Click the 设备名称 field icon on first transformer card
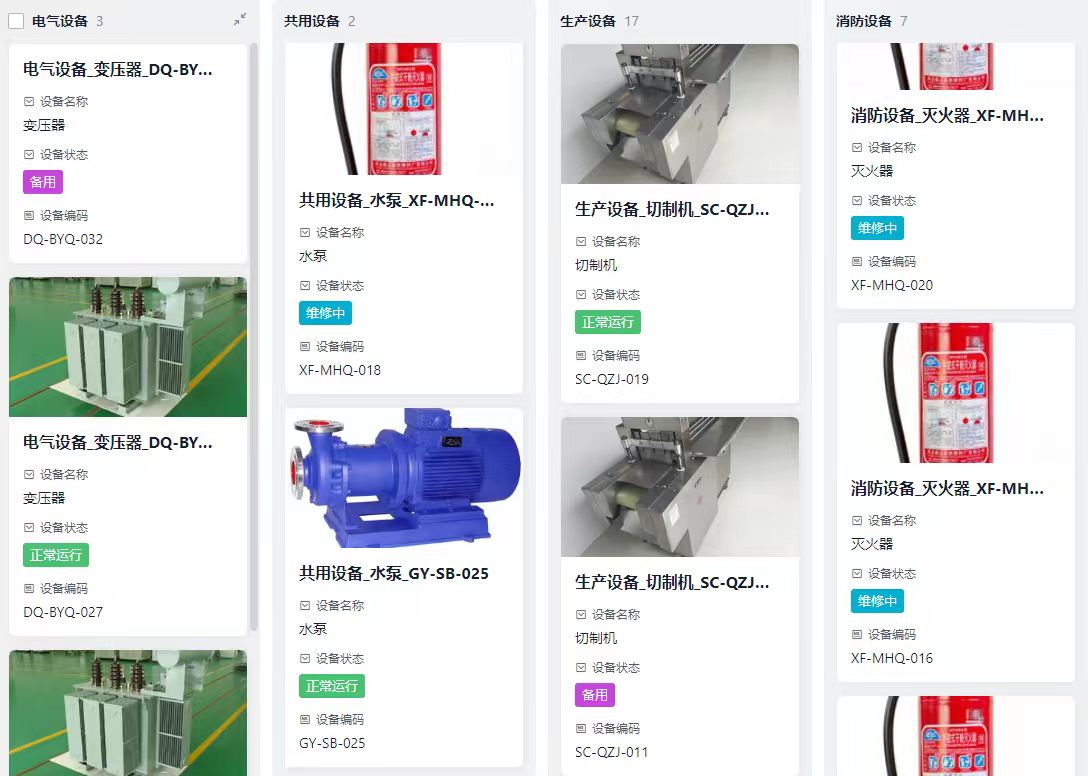 (x=29, y=101)
